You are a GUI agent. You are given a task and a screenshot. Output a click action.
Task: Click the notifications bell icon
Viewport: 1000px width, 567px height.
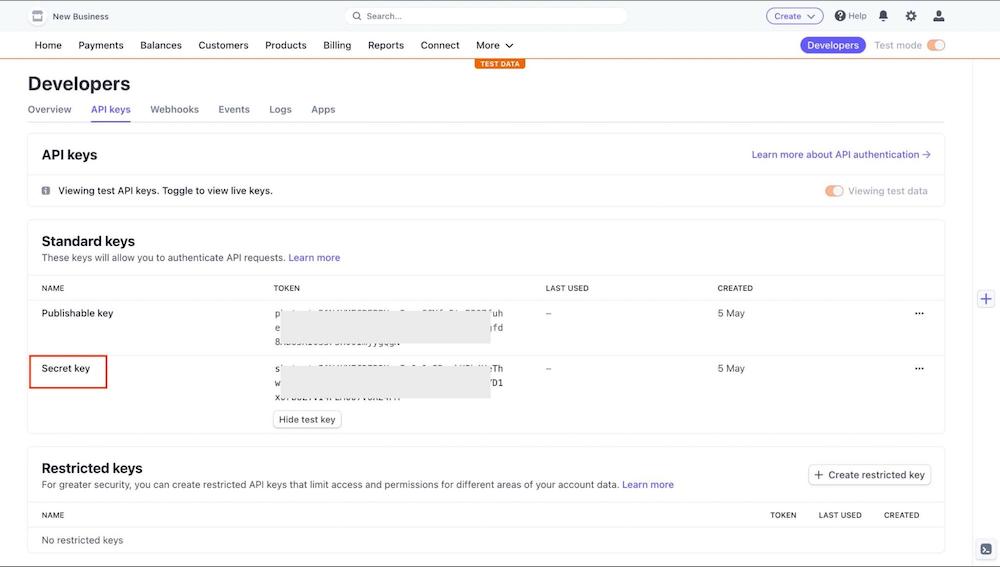click(x=883, y=16)
